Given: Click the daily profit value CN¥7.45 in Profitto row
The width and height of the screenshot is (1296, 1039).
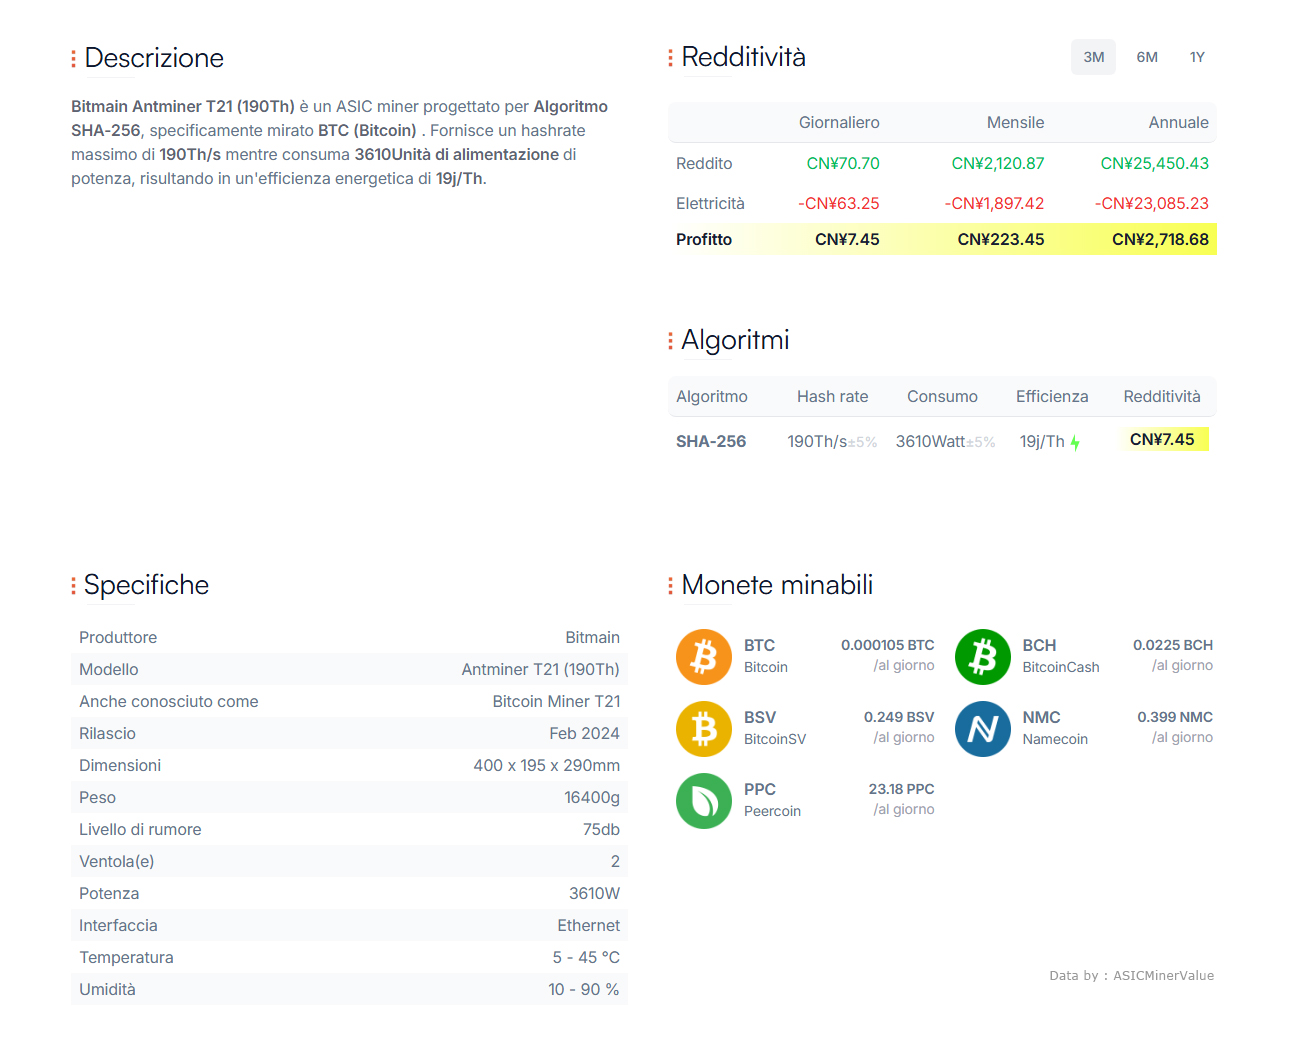Looking at the screenshot, I should tap(847, 240).
